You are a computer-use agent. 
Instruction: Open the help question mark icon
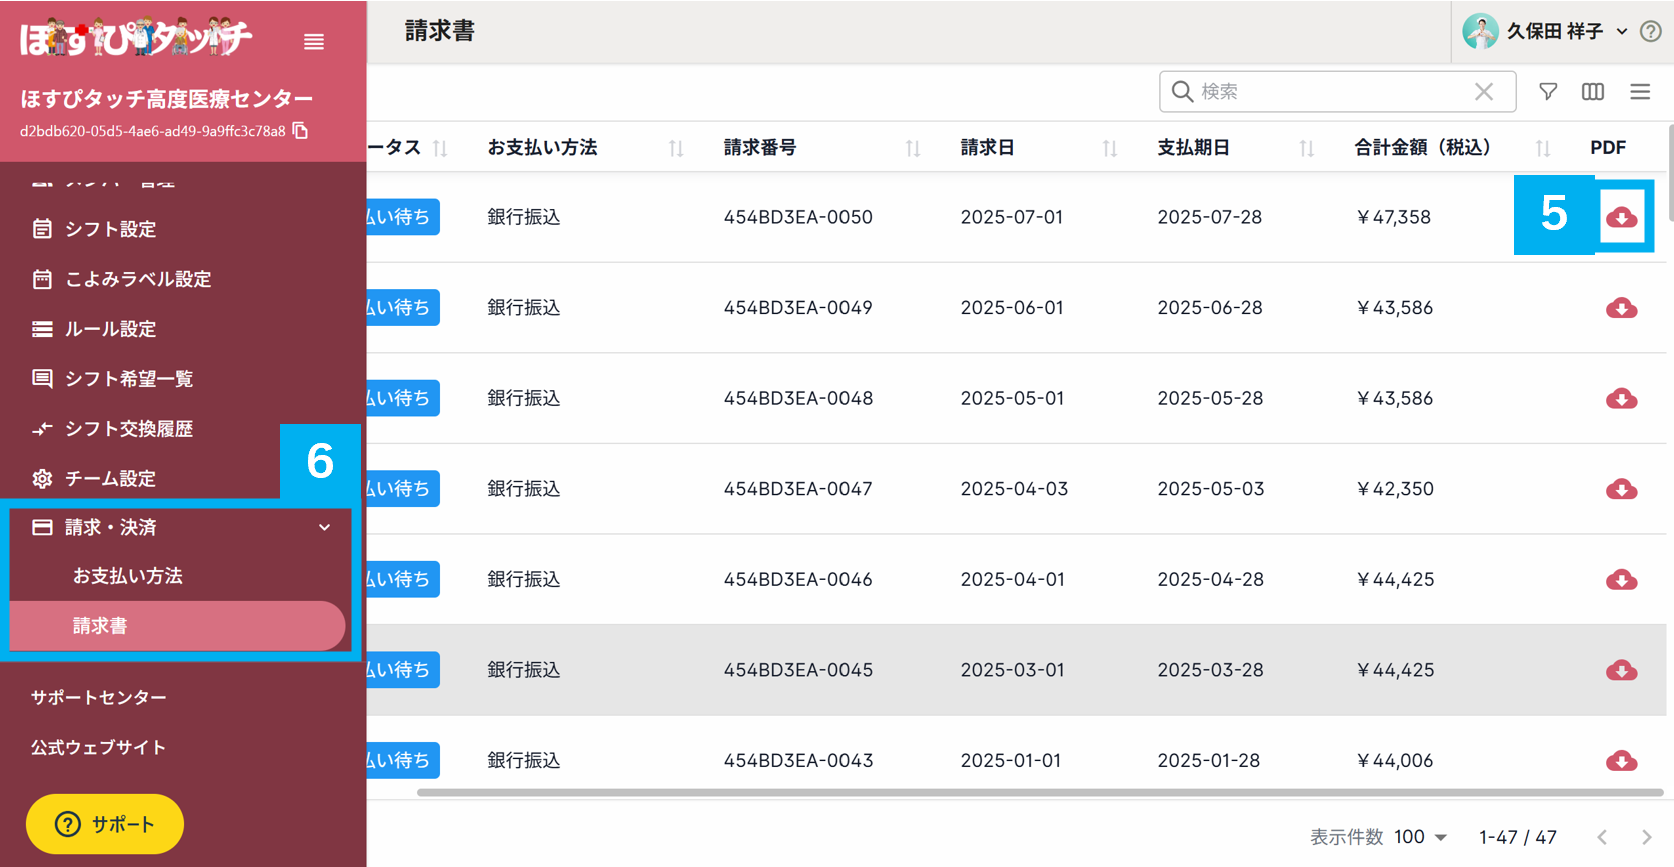(1651, 32)
